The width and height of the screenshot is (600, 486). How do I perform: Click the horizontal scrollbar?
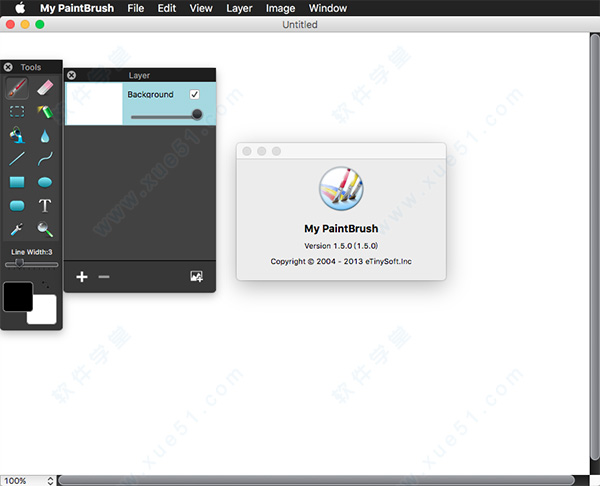click(316, 480)
